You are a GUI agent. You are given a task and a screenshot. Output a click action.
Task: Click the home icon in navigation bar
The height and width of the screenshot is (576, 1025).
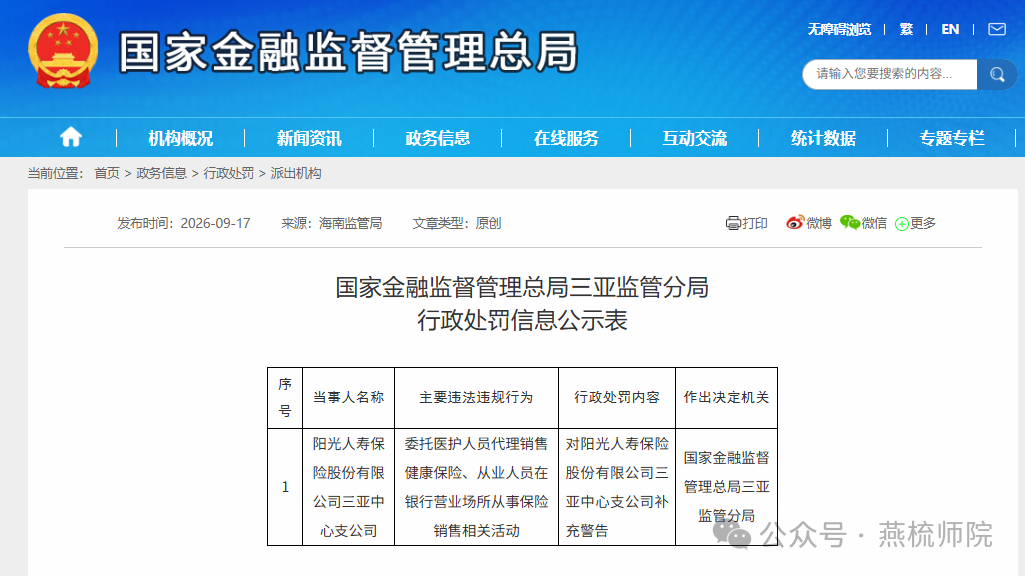[x=71, y=137]
